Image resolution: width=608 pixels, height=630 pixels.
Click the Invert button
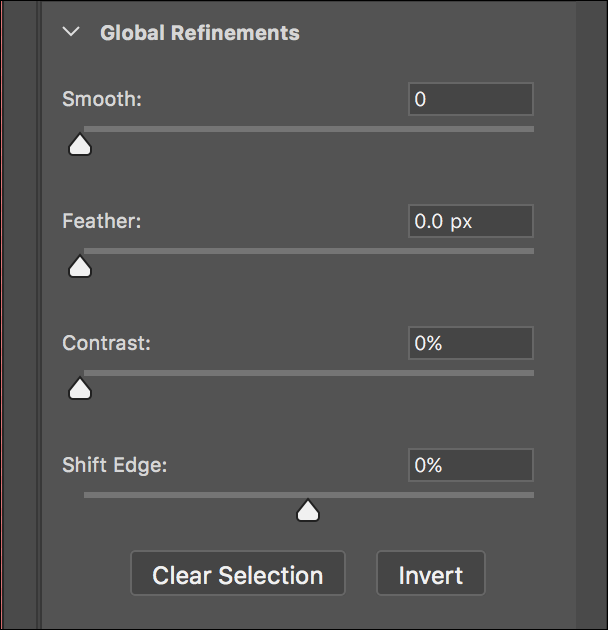pos(431,573)
